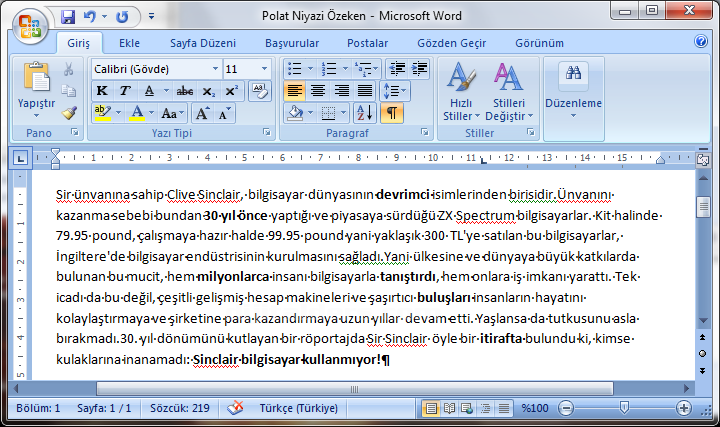Switch to the Postalar tab
This screenshot has width=720, height=427.
[367, 43]
